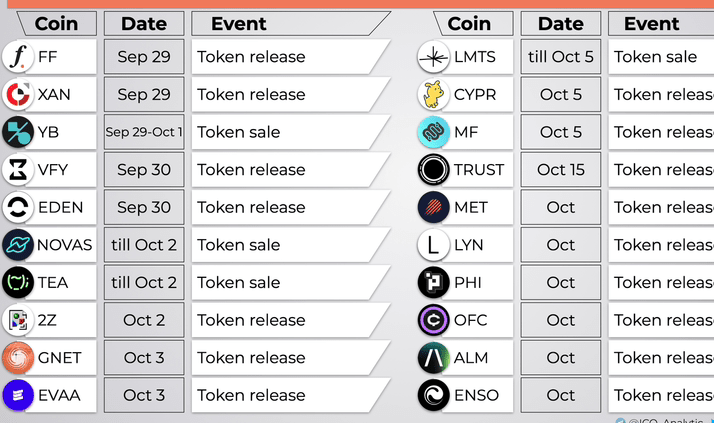This screenshot has width=714, height=423.
Task: Click the FF coin logo icon
Action: pyautogui.click(x=18, y=57)
